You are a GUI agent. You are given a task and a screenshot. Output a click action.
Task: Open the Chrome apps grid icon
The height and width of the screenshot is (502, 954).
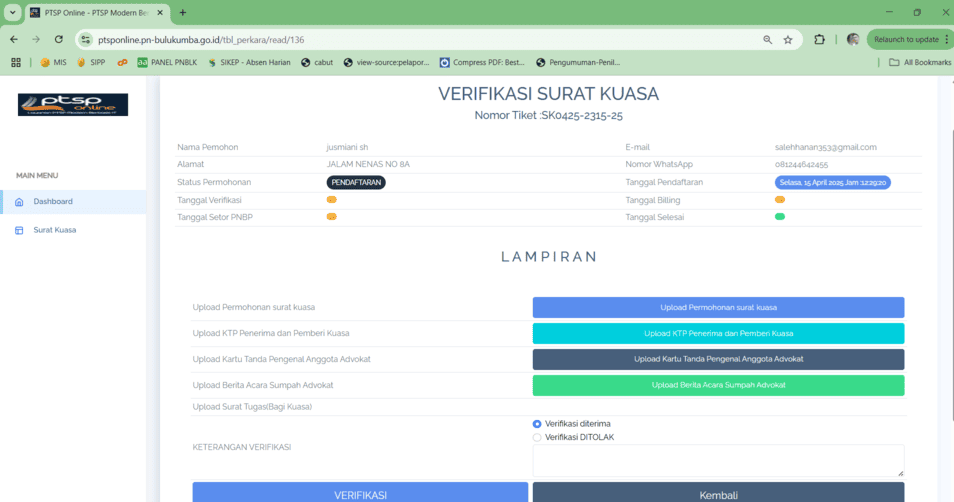click(x=16, y=62)
